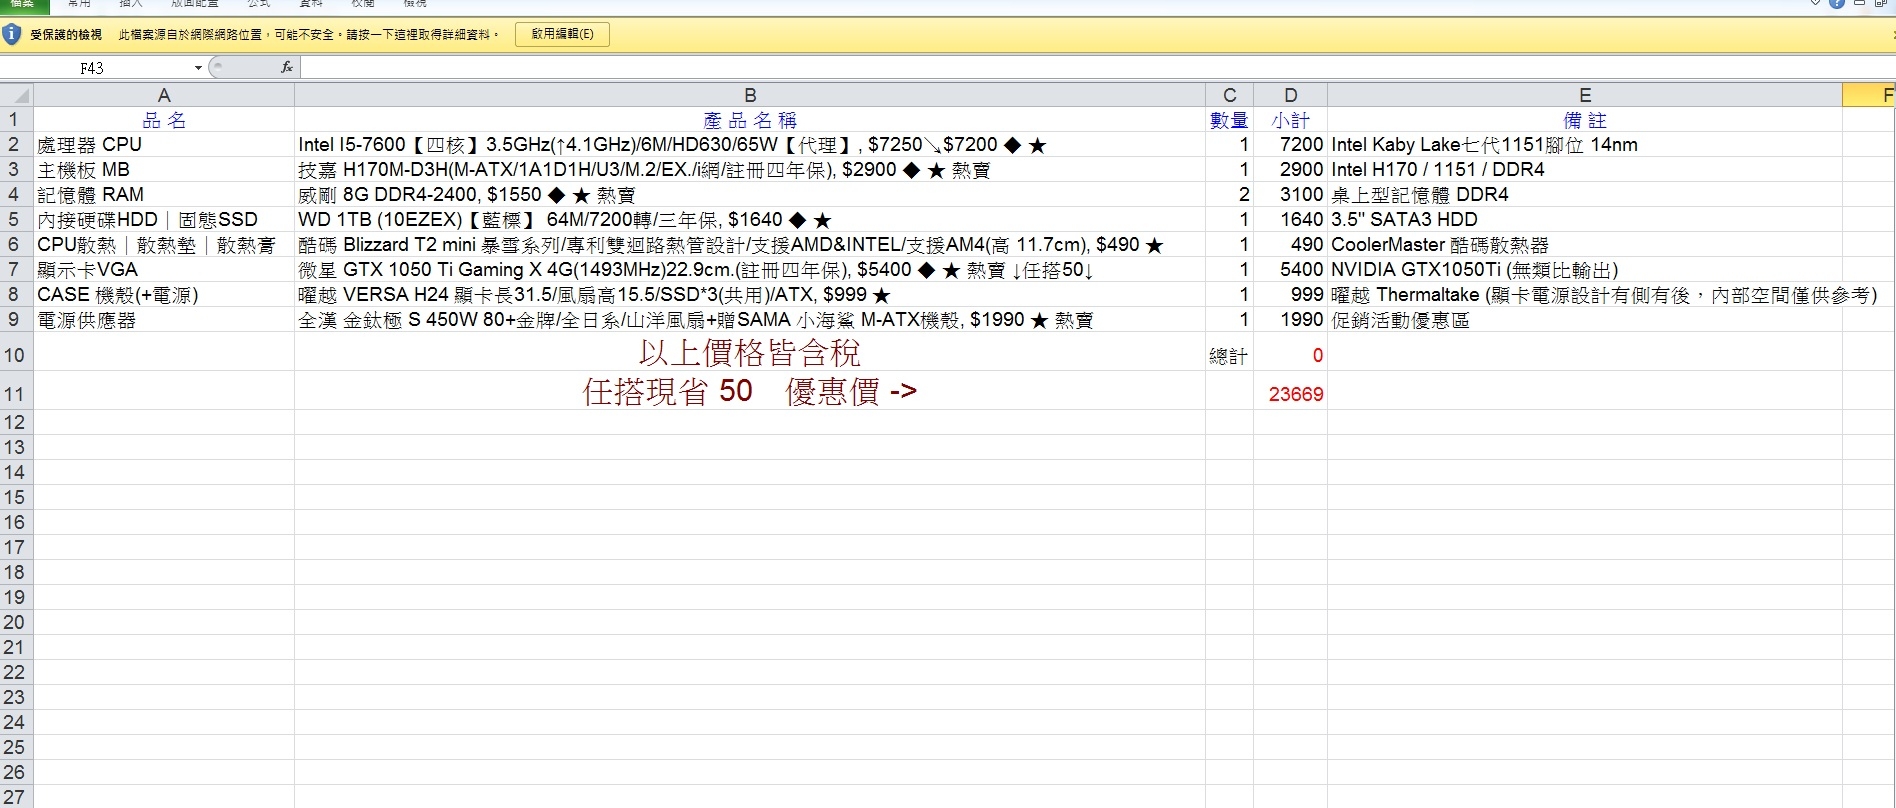Open the Name Box dropdown arrow
The width and height of the screenshot is (1896, 808).
coord(198,68)
